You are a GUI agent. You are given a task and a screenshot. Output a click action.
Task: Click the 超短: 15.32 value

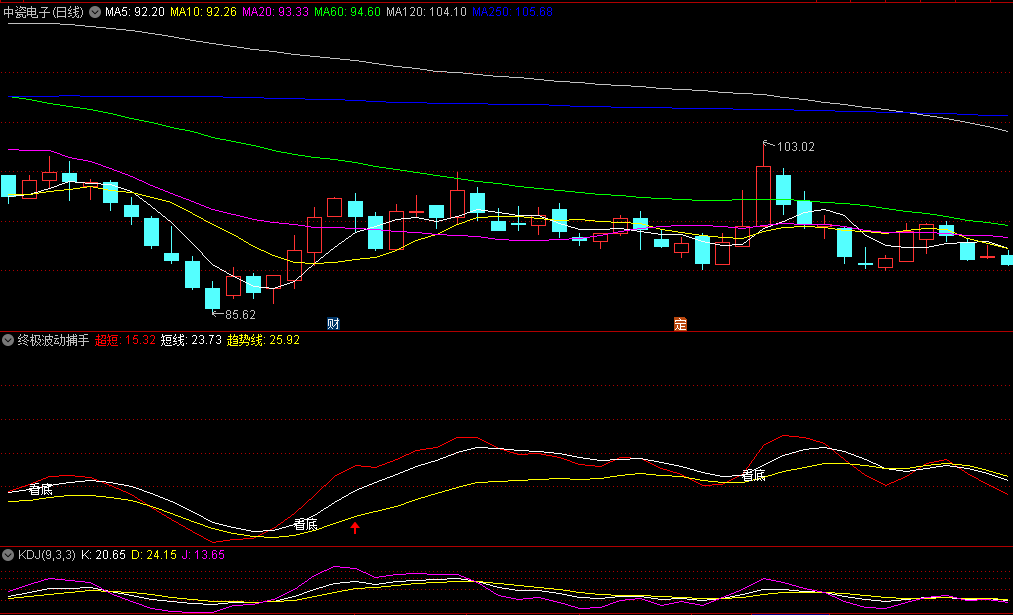[x=125, y=340]
